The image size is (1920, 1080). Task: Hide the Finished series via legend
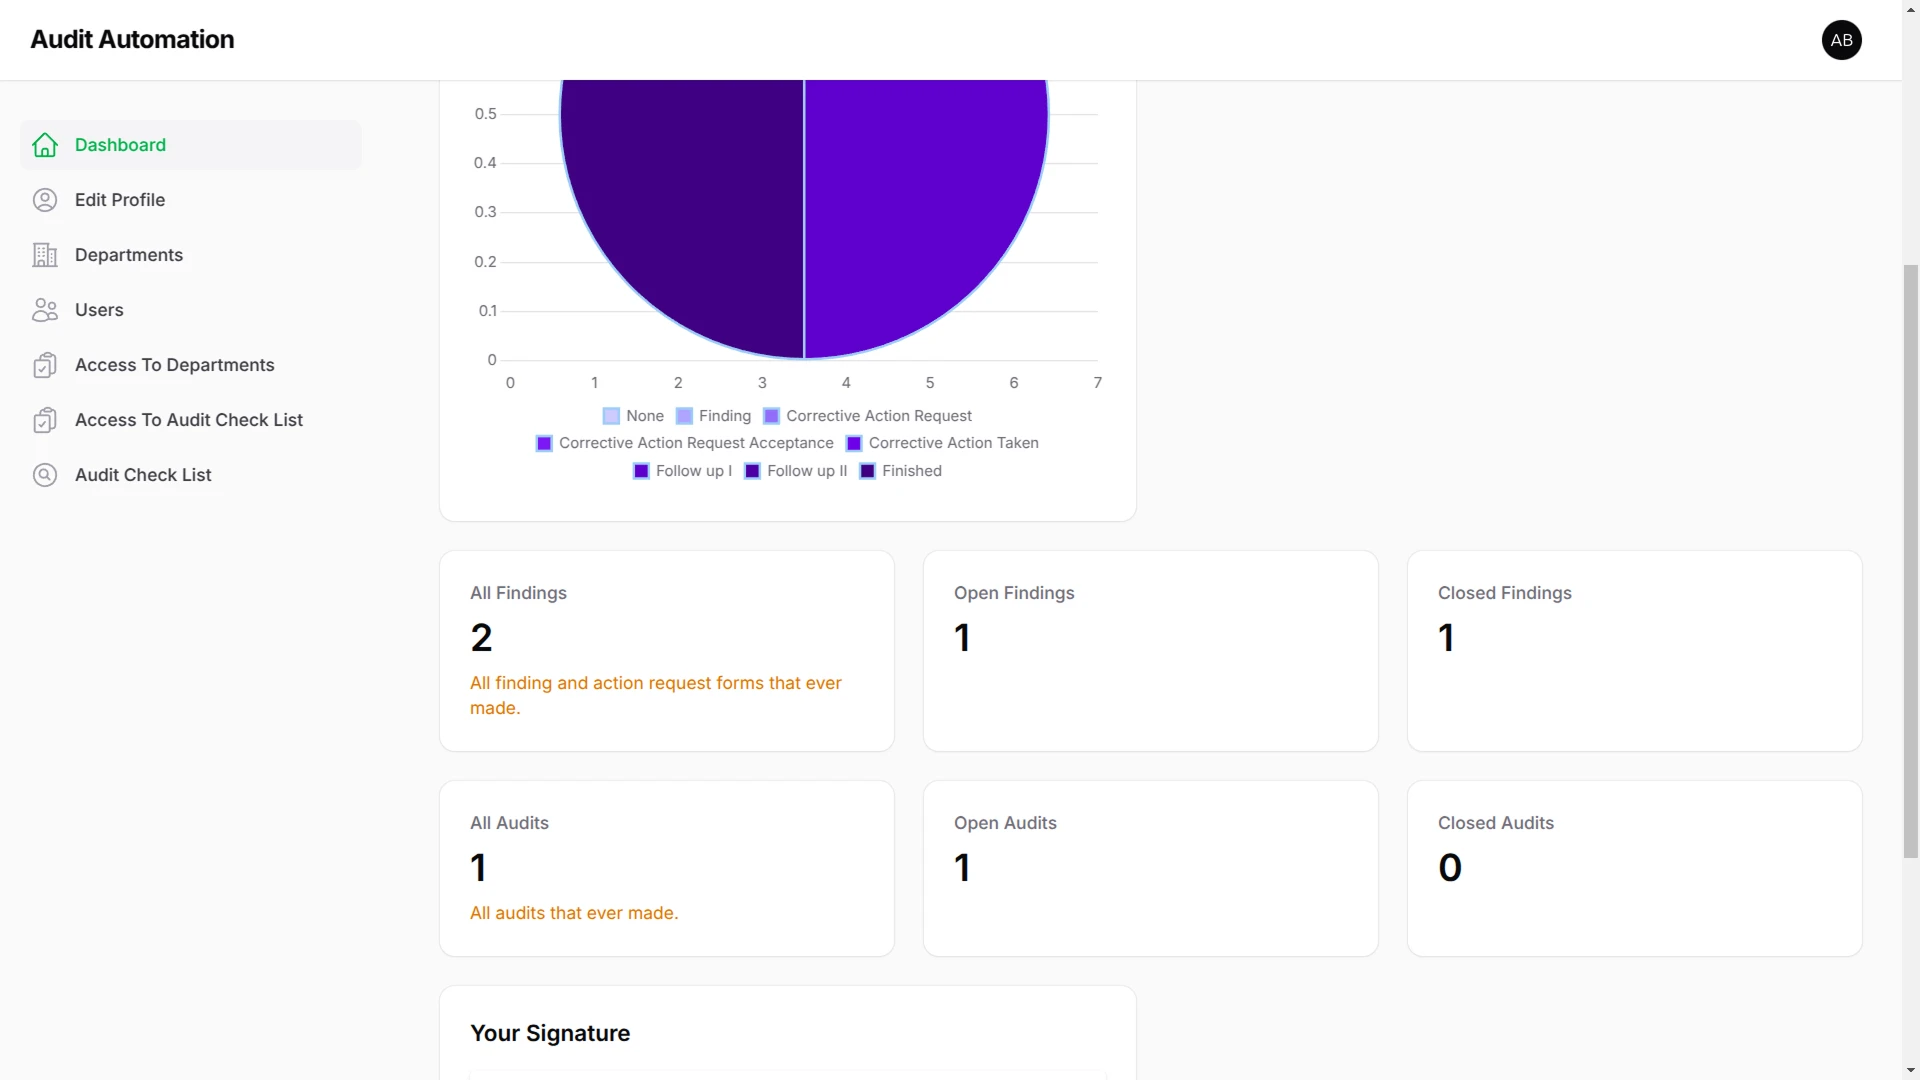click(900, 471)
